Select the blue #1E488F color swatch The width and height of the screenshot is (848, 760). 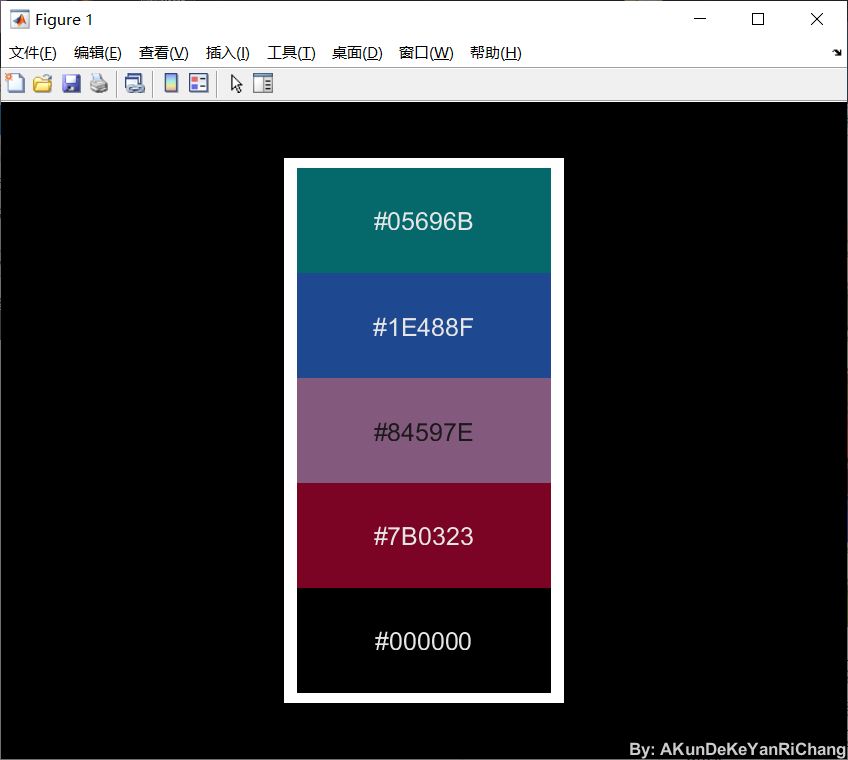click(x=424, y=326)
